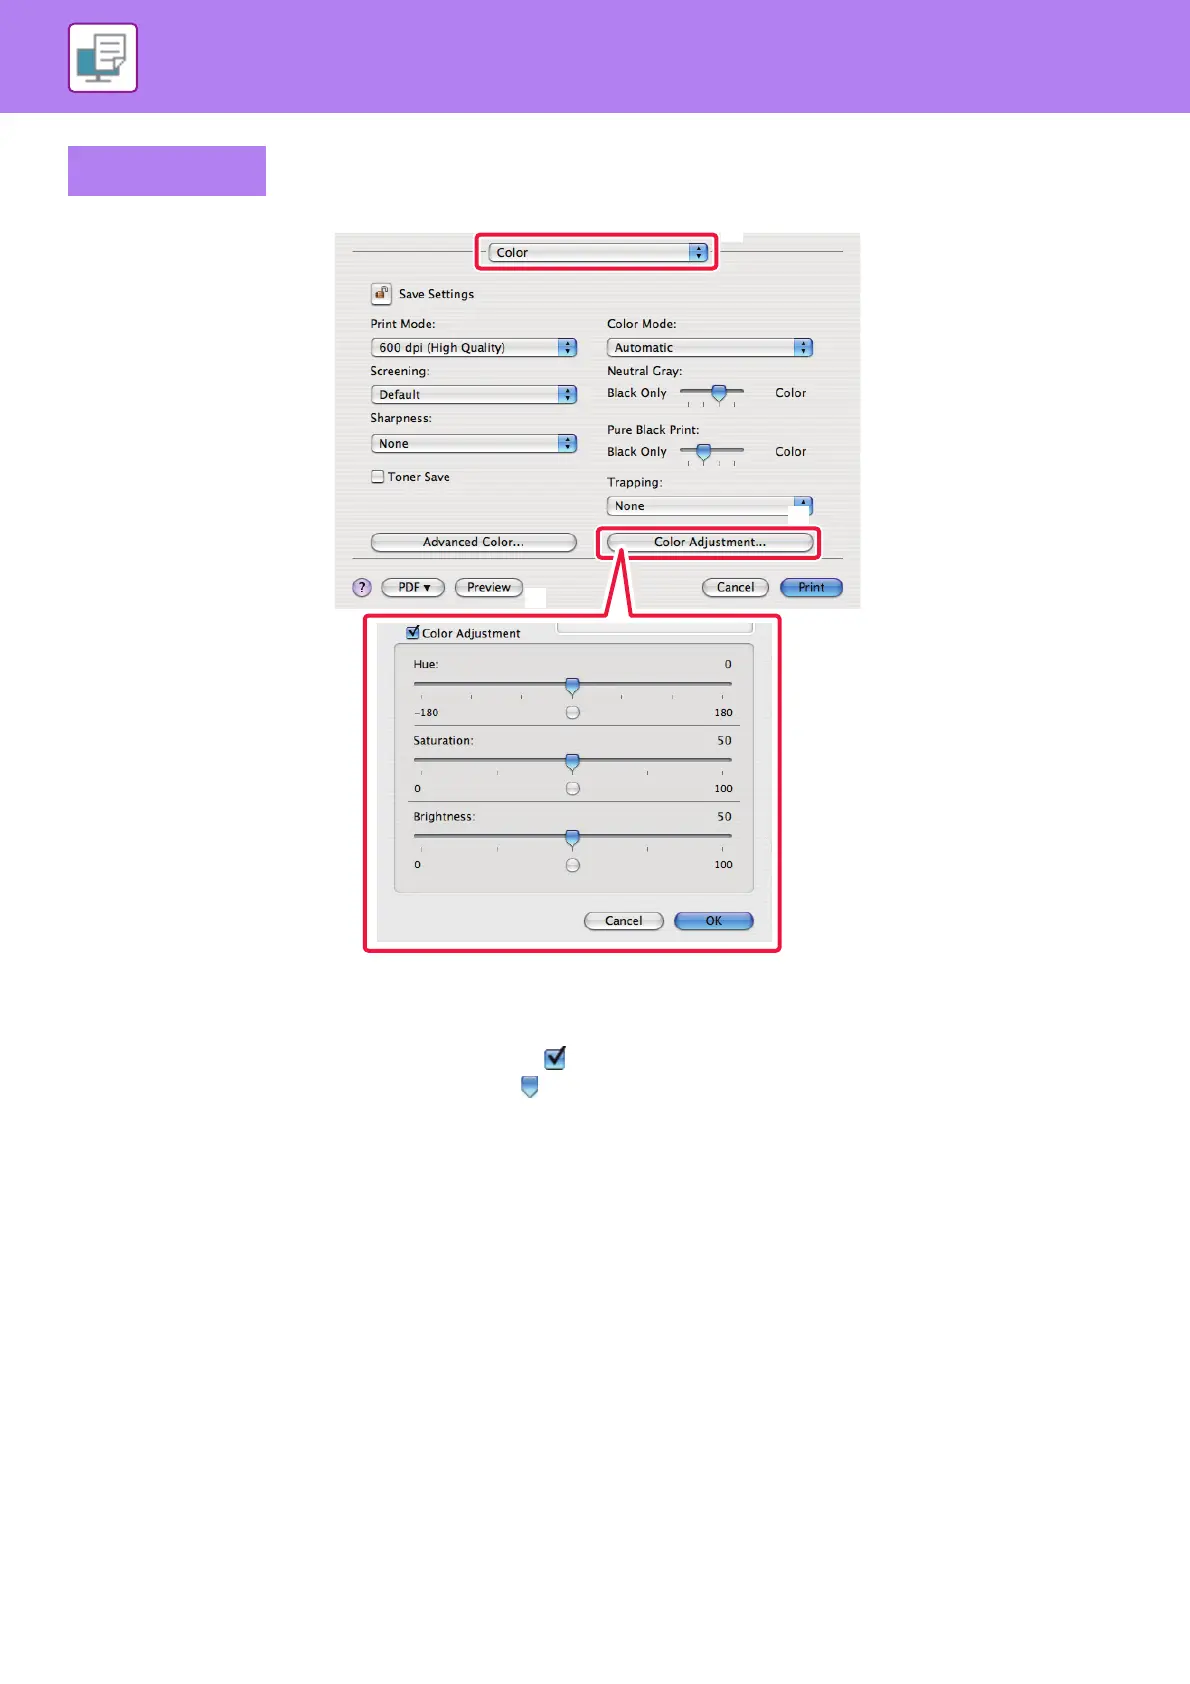Viewport: 1190px width, 1684px height.
Task: Click the Save Settings lock icon
Action: 381,293
